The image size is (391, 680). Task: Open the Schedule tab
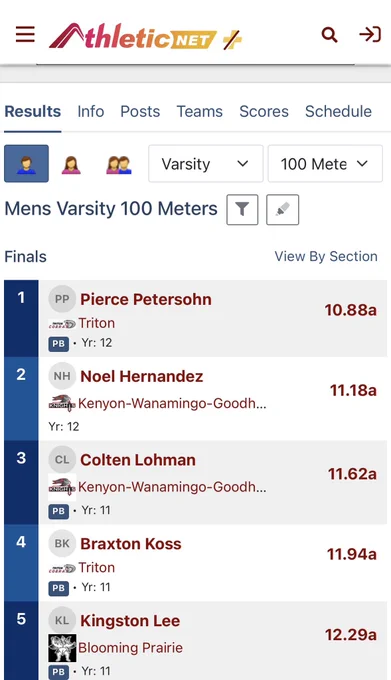tap(338, 111)
